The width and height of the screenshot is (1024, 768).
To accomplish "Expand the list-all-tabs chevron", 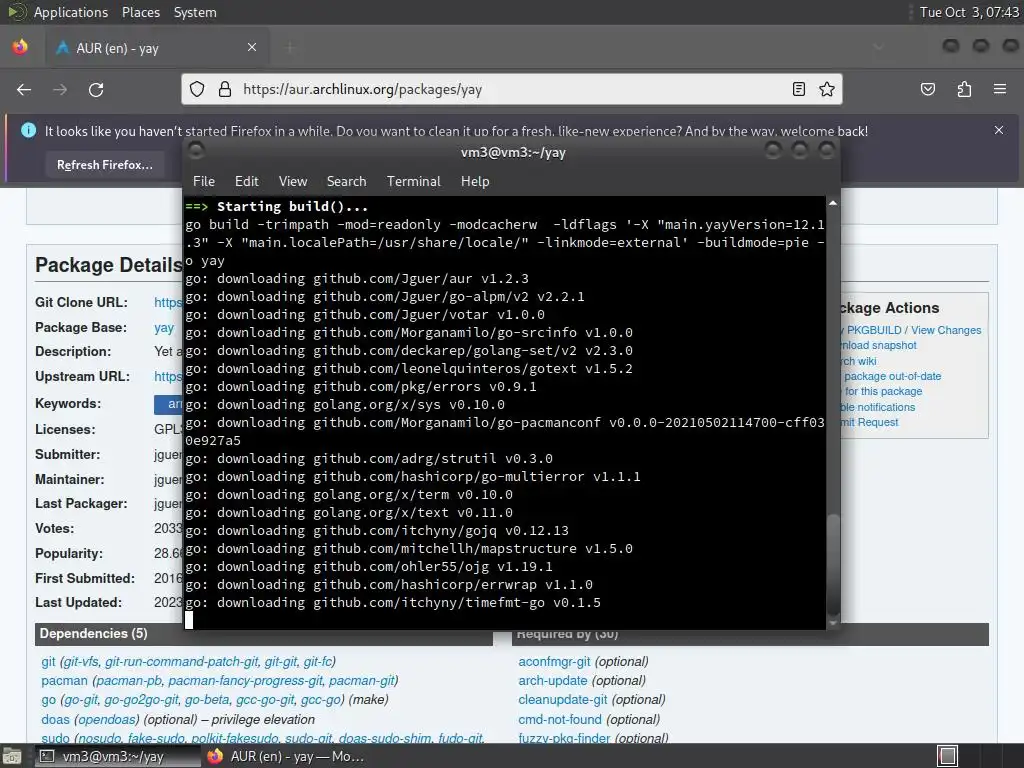I will (x=878, y=47).
